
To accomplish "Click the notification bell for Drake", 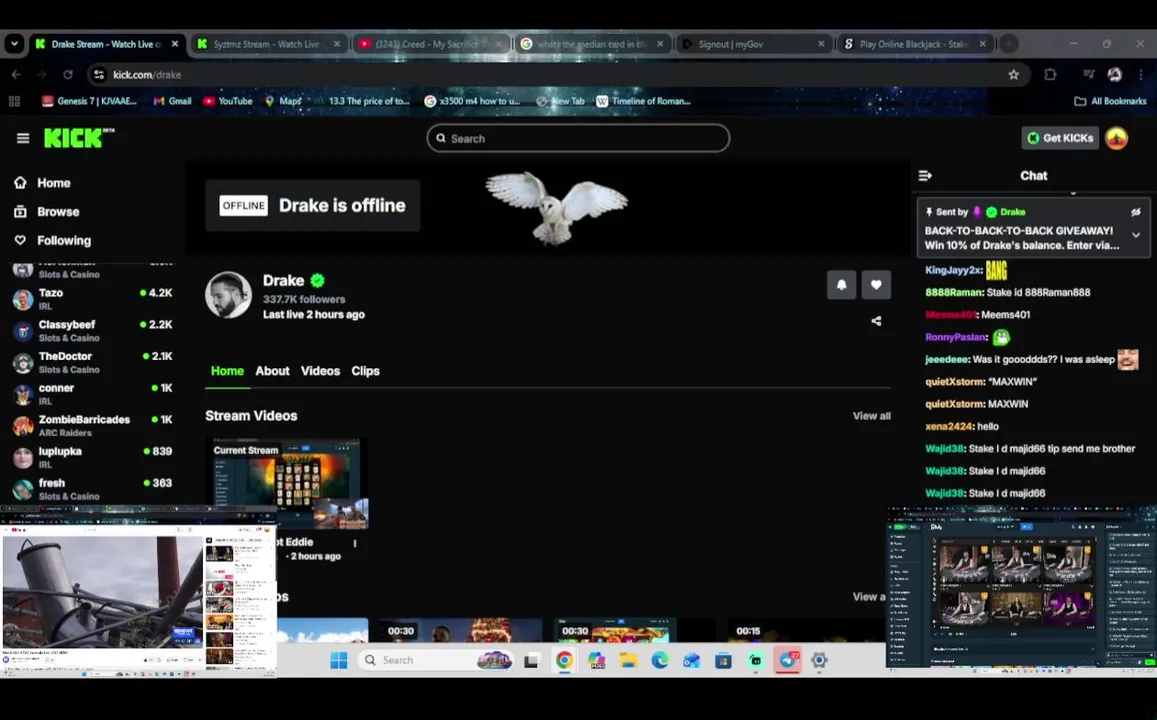I will coord(841,285).
